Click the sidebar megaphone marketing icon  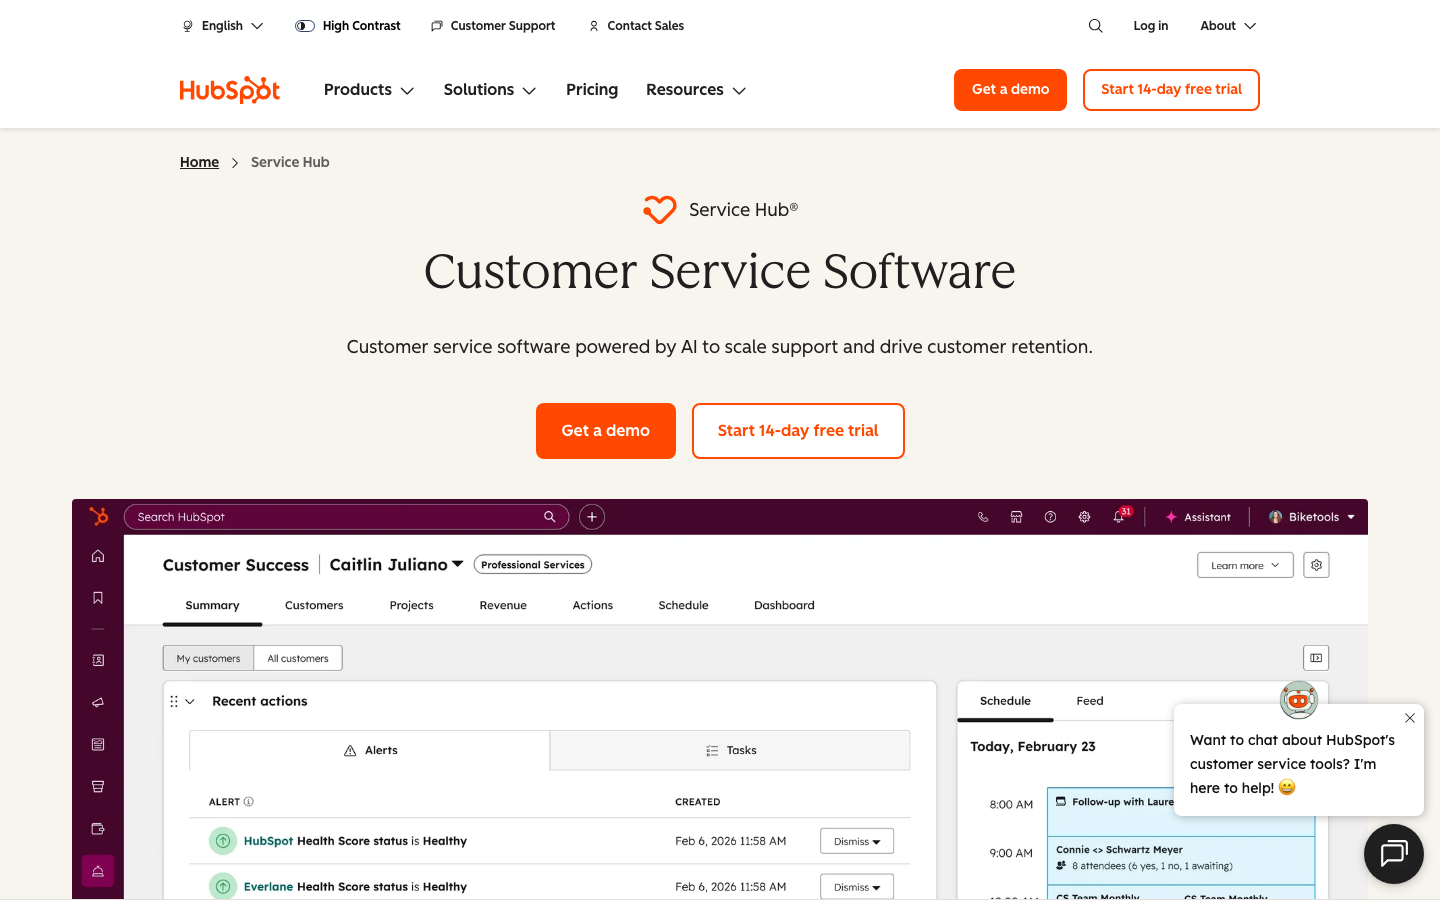point(98,702)
